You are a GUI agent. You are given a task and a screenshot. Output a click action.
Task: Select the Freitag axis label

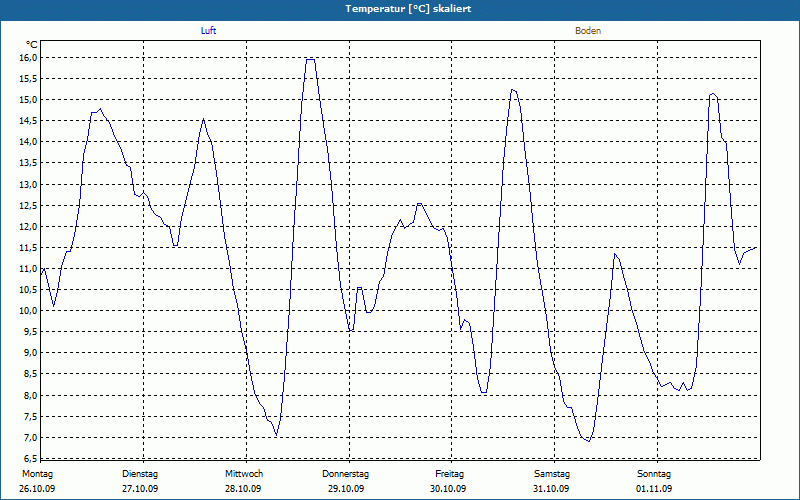(x=449, y=474)
